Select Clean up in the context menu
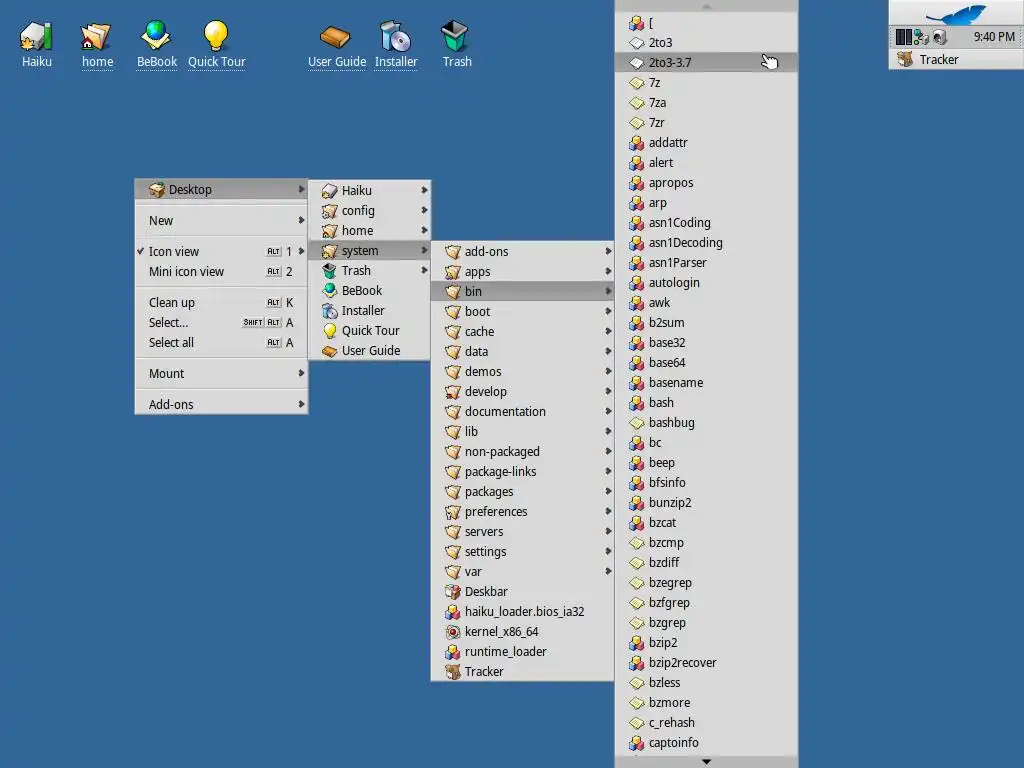 (x=221, y=302)
